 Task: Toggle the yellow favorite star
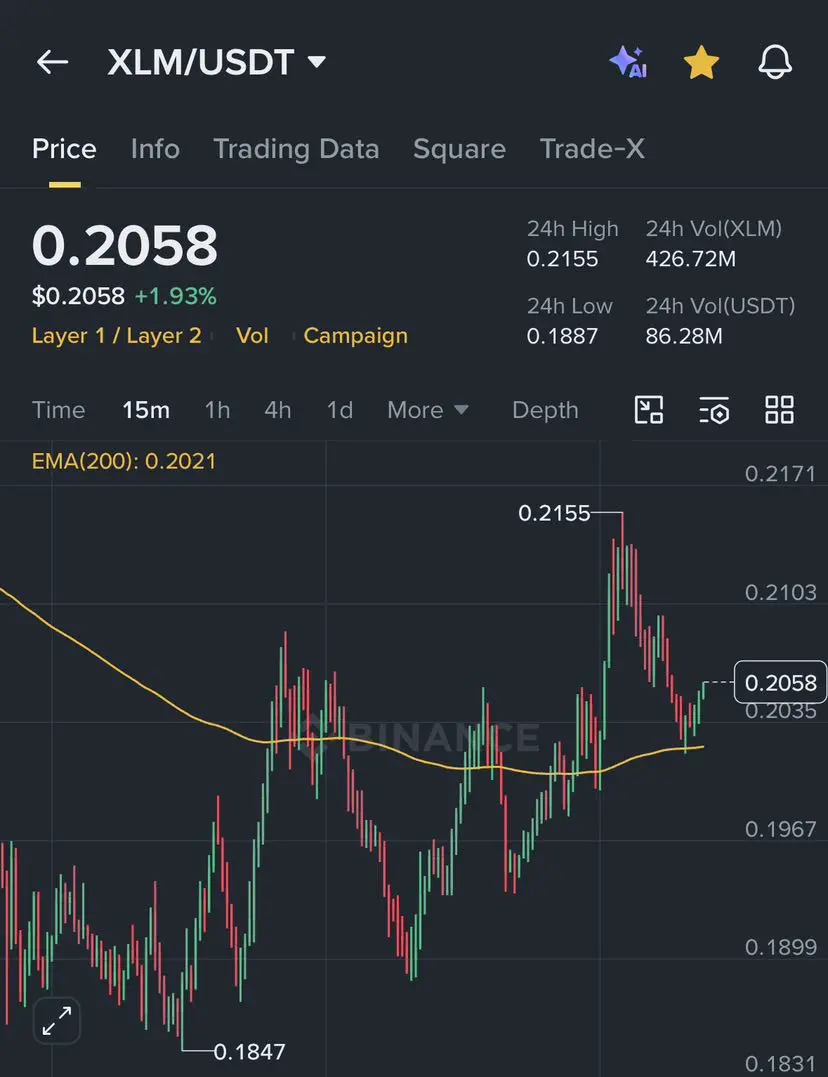[x=701, y=63]
